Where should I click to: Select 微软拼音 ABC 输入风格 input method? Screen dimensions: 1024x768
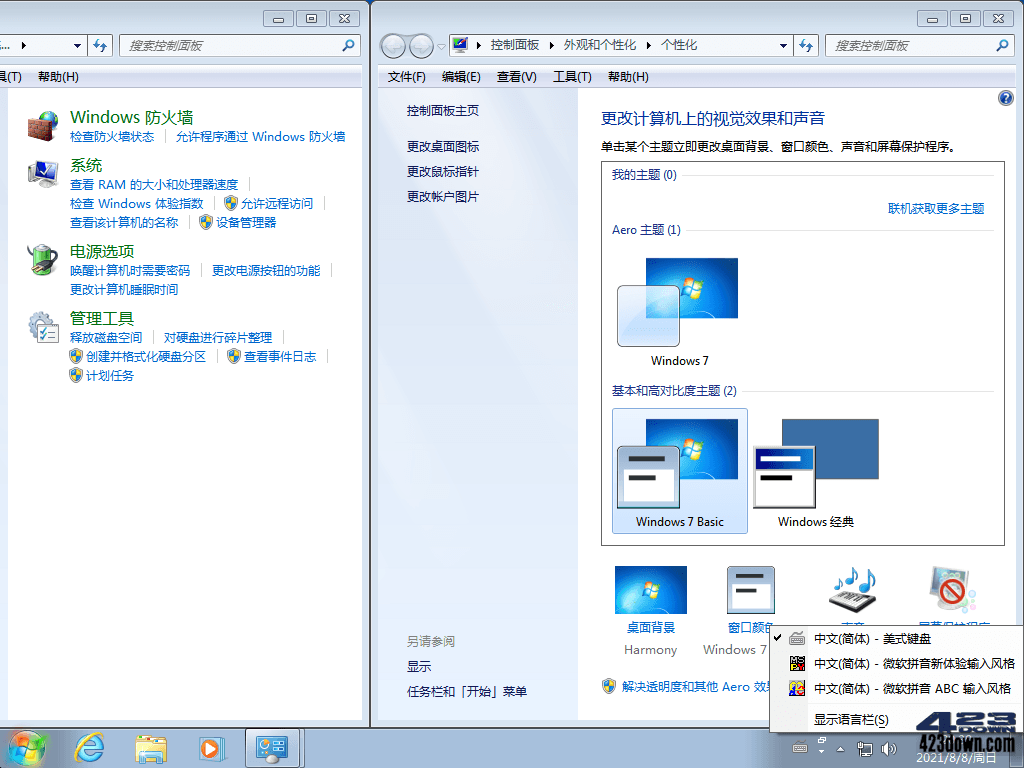(896, 688)
